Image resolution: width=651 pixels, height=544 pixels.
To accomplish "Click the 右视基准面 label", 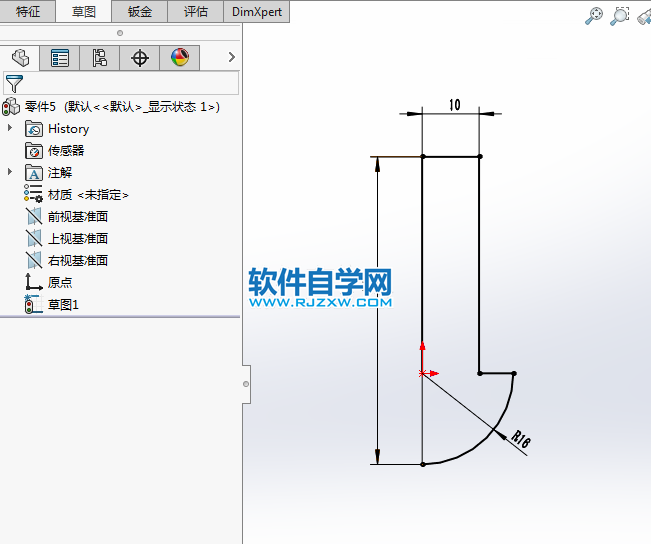I will (x=78, y=260).
